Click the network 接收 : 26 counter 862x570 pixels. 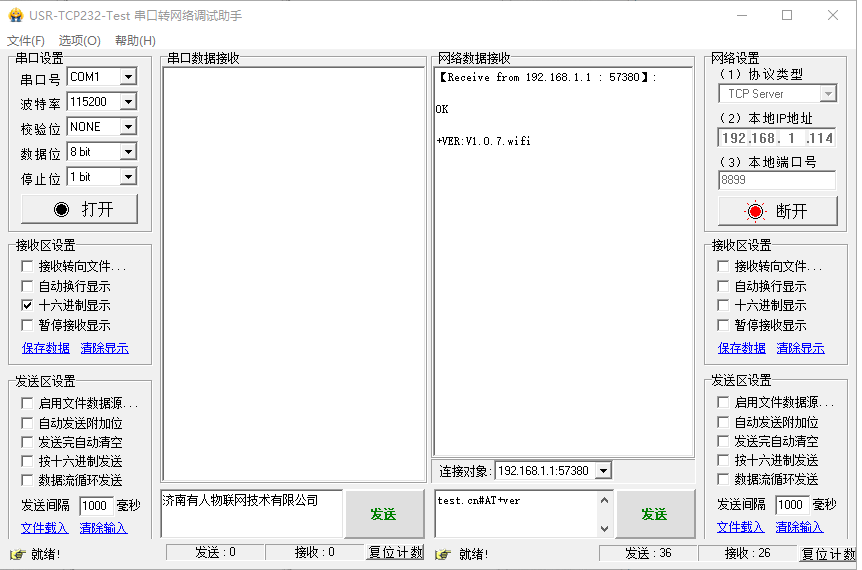click(748, 553)
